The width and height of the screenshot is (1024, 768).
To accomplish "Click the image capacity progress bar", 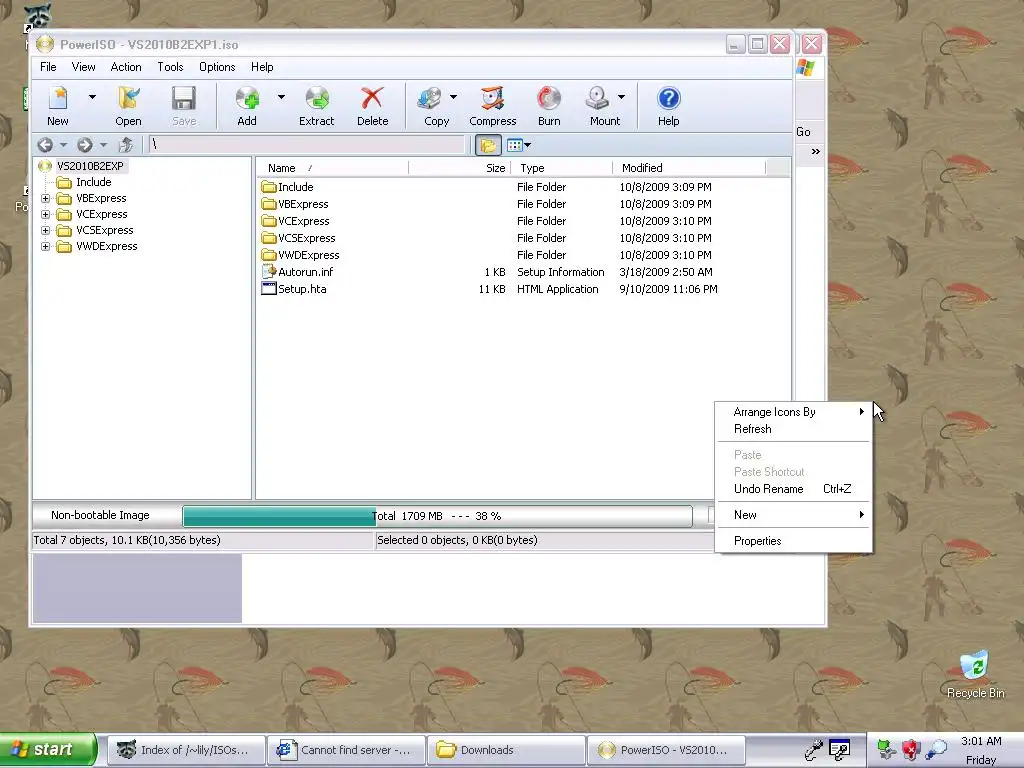I will (437, 516).
